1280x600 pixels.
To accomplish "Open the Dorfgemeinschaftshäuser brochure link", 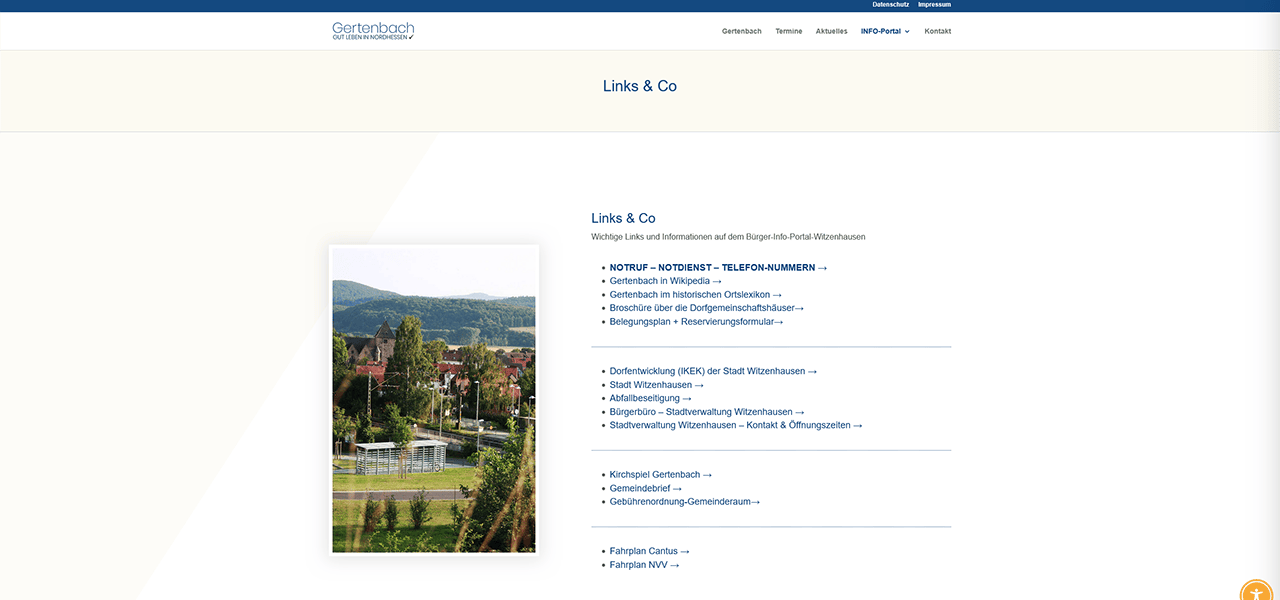I will click(x=706, y=308).
